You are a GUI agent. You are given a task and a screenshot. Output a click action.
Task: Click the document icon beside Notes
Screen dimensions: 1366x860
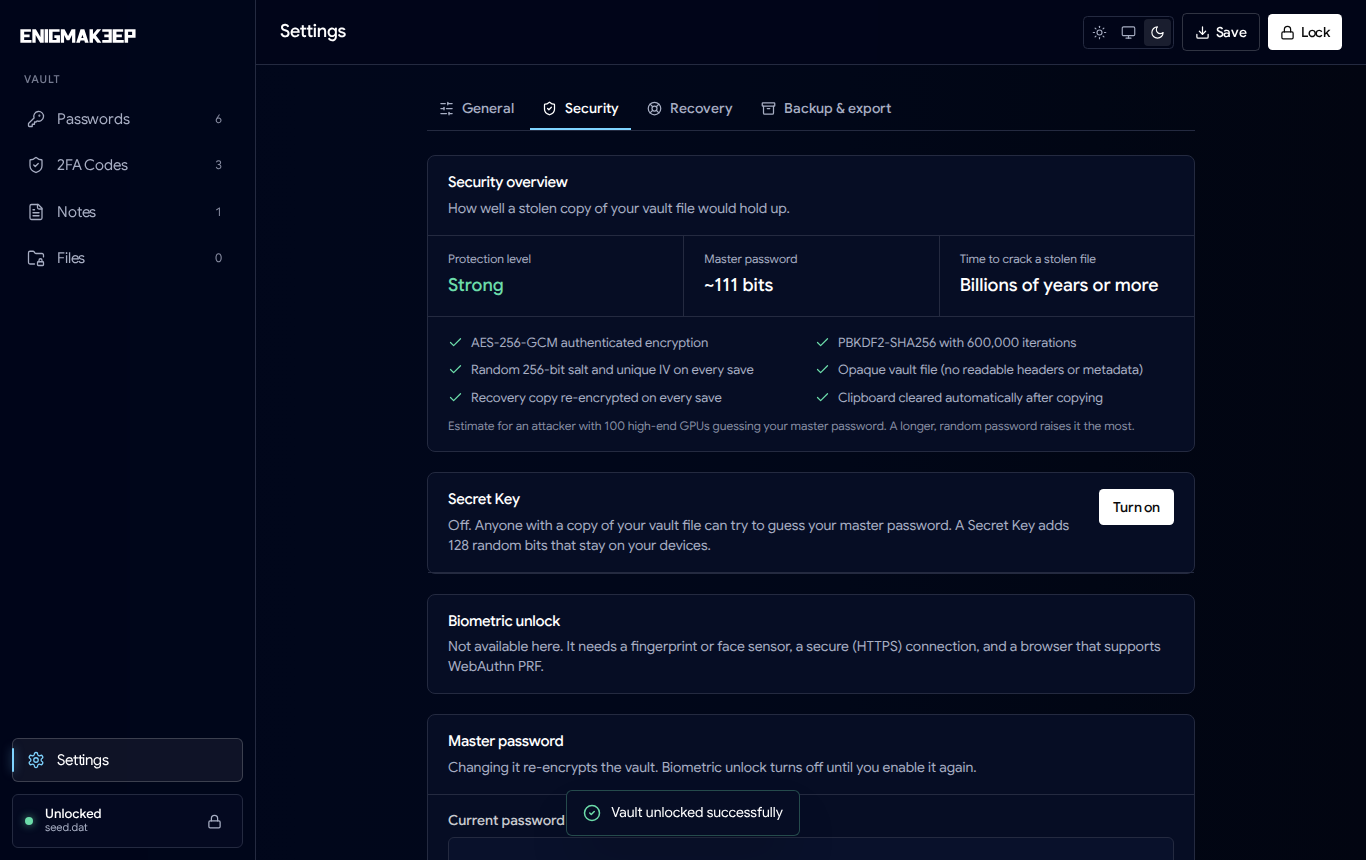[x=36, y=212]
